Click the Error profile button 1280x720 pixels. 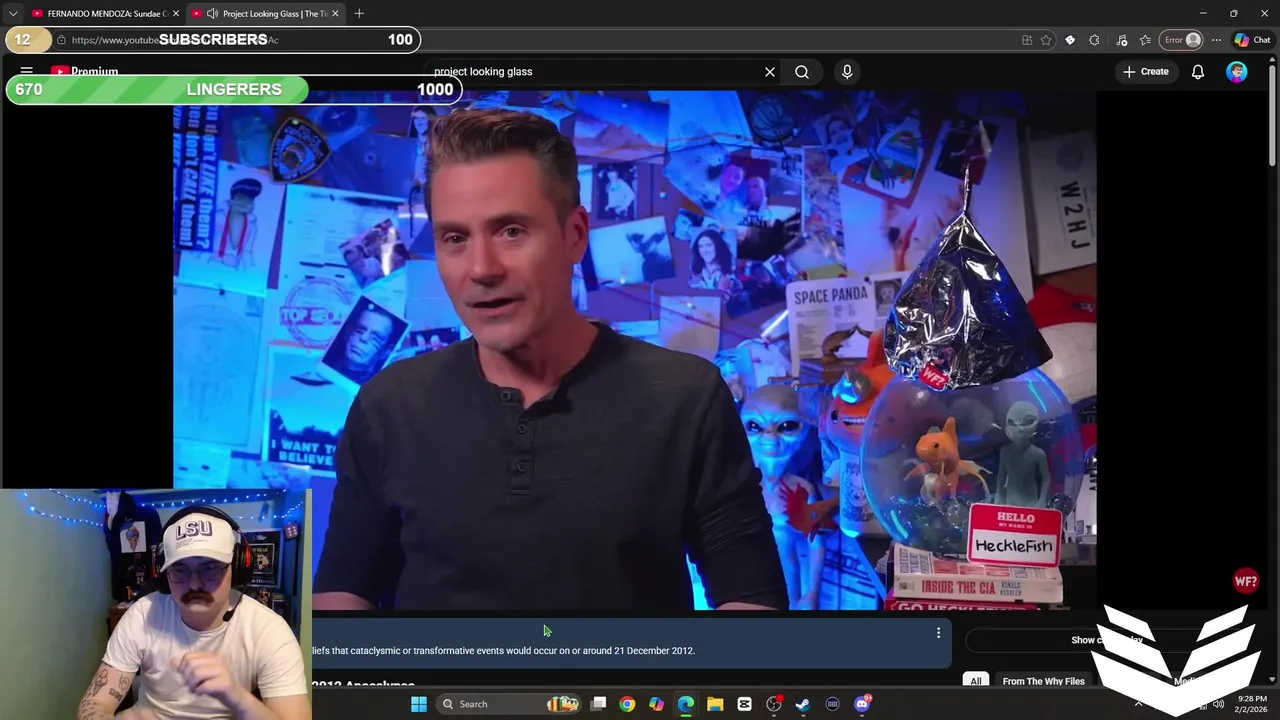pos(1181,40)
